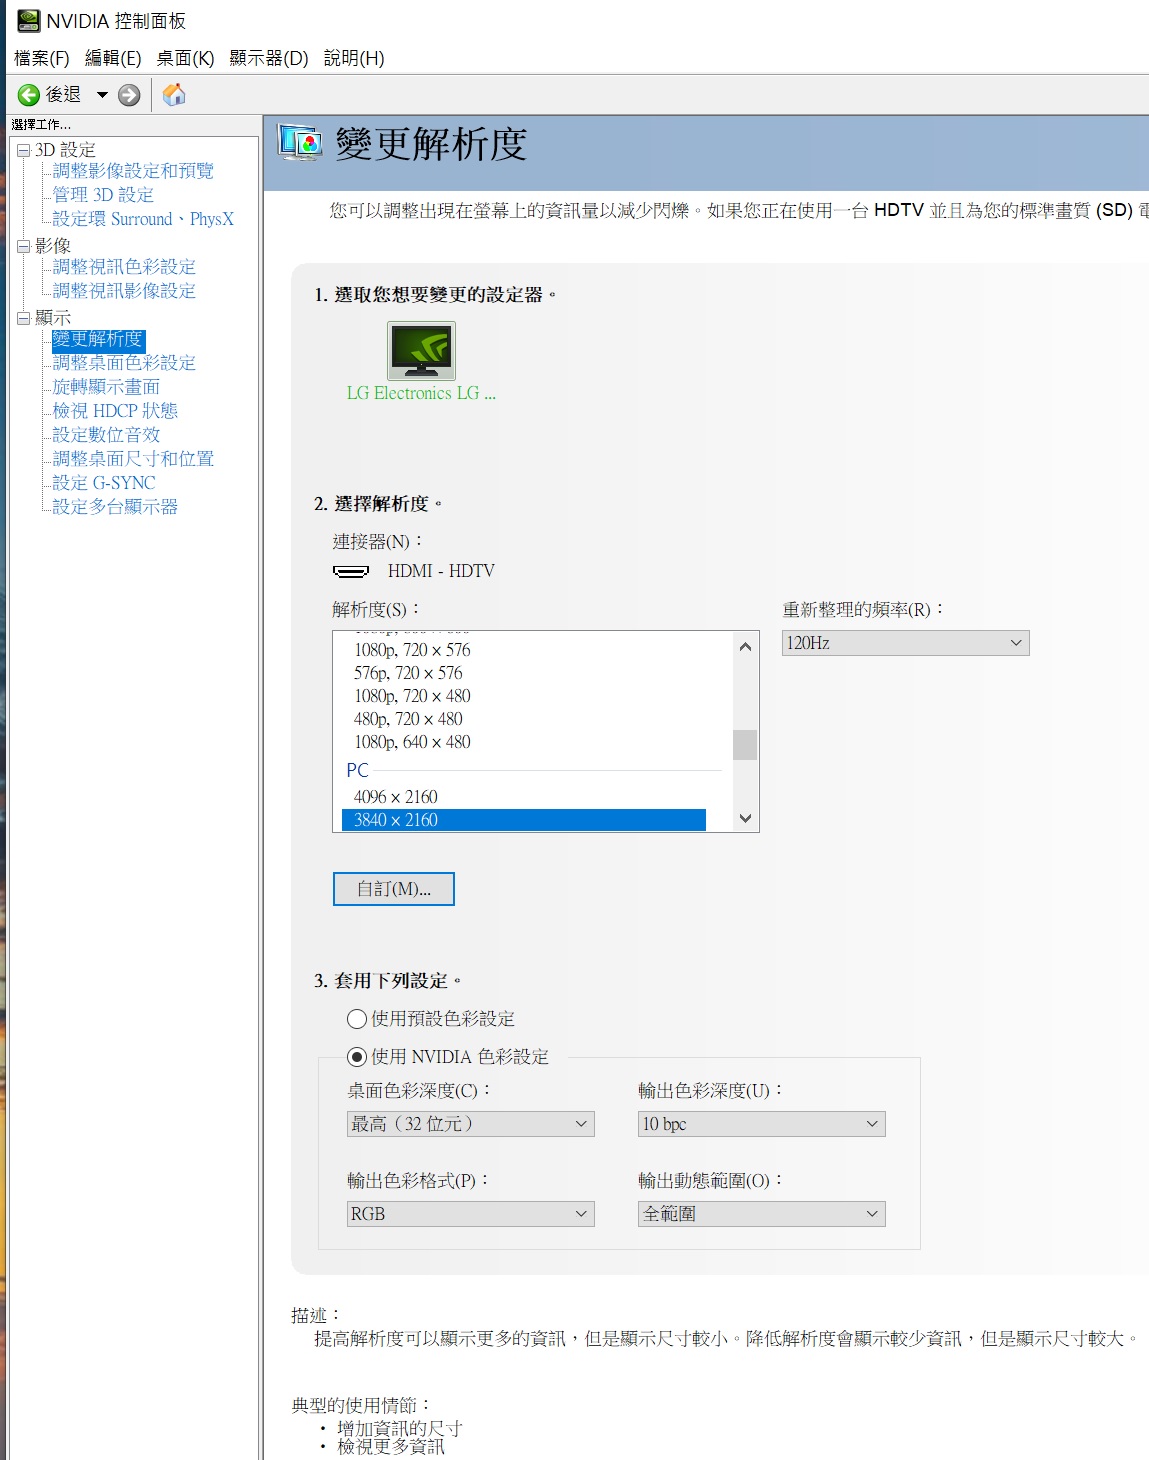Open 旋轉顯示畫面 page
The width and height of the screenshot is (1149, 1460).
[x=106, y=387]
